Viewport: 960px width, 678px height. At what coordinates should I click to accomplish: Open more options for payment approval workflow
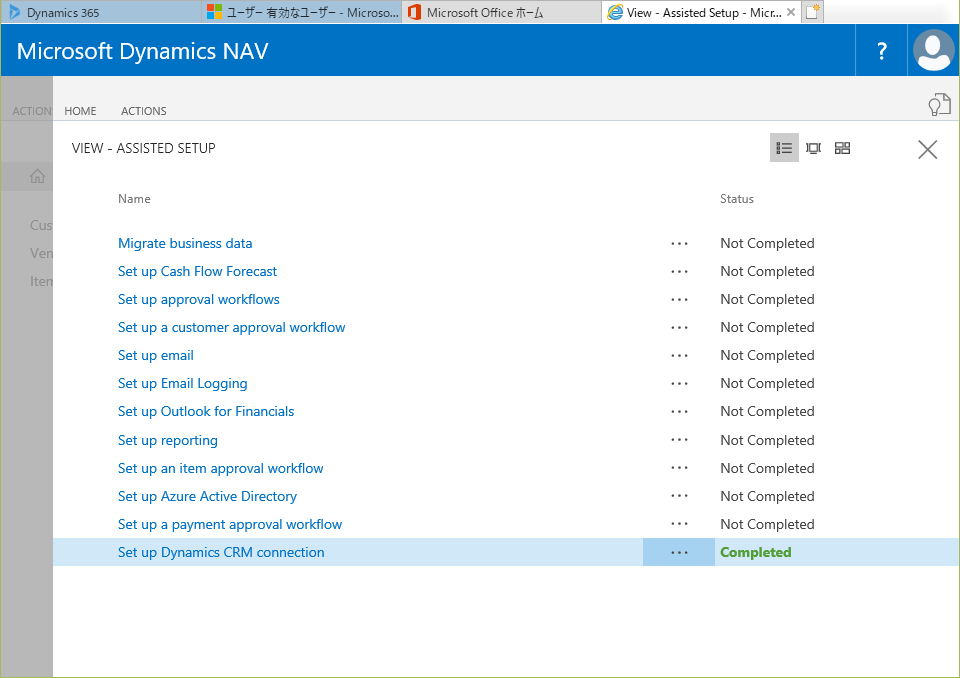point(679,524)
